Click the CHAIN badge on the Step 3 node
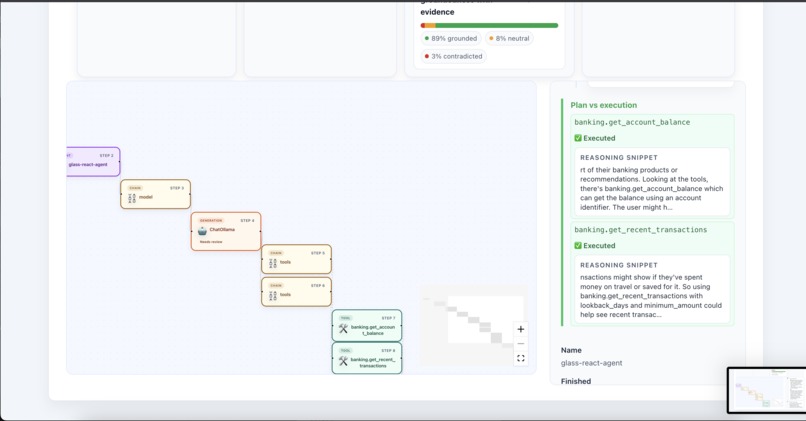806x421 pixels. [135, 188]
